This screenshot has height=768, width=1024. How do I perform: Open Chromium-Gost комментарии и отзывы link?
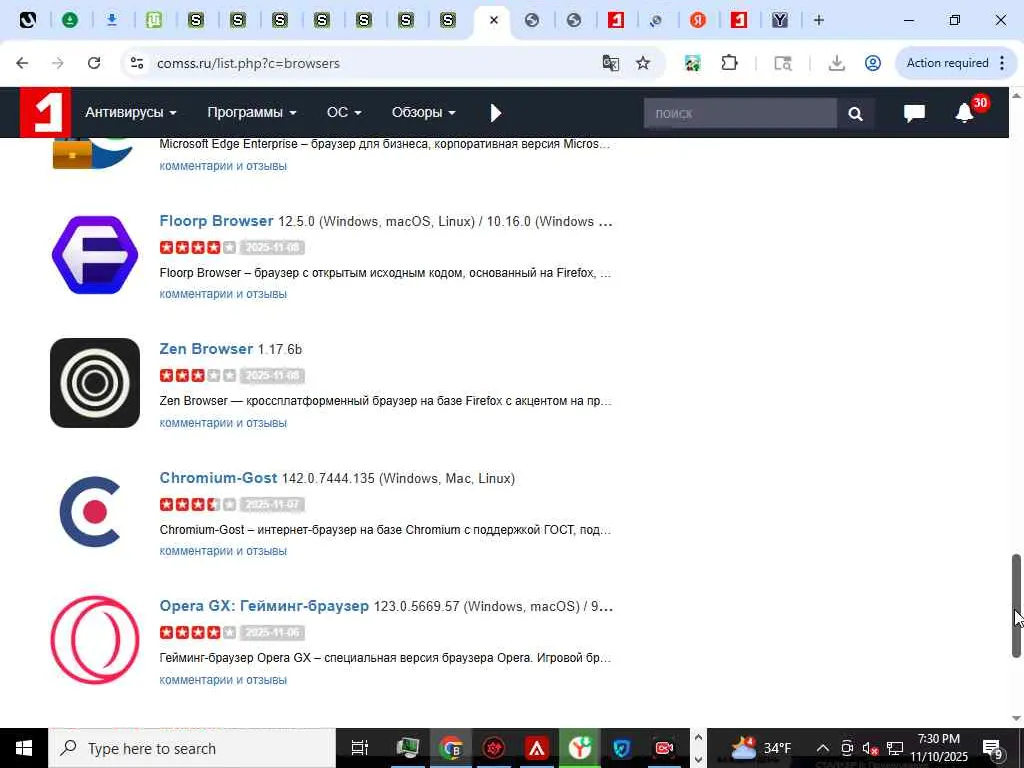pyautogui.click(x=223, y=551)
